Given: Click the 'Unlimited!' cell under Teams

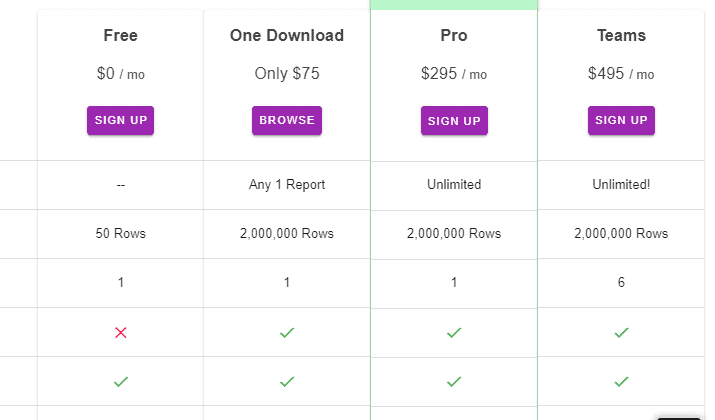Looking at the screenshot, I should pos(621,185).
